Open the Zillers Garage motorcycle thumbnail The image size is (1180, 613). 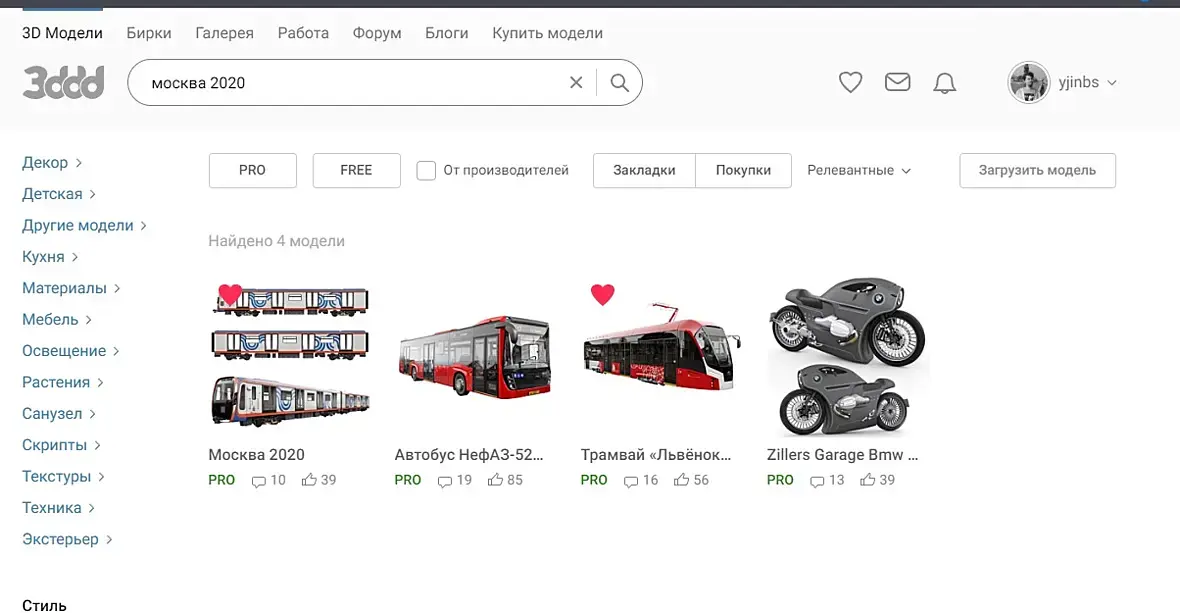point(848,357)
